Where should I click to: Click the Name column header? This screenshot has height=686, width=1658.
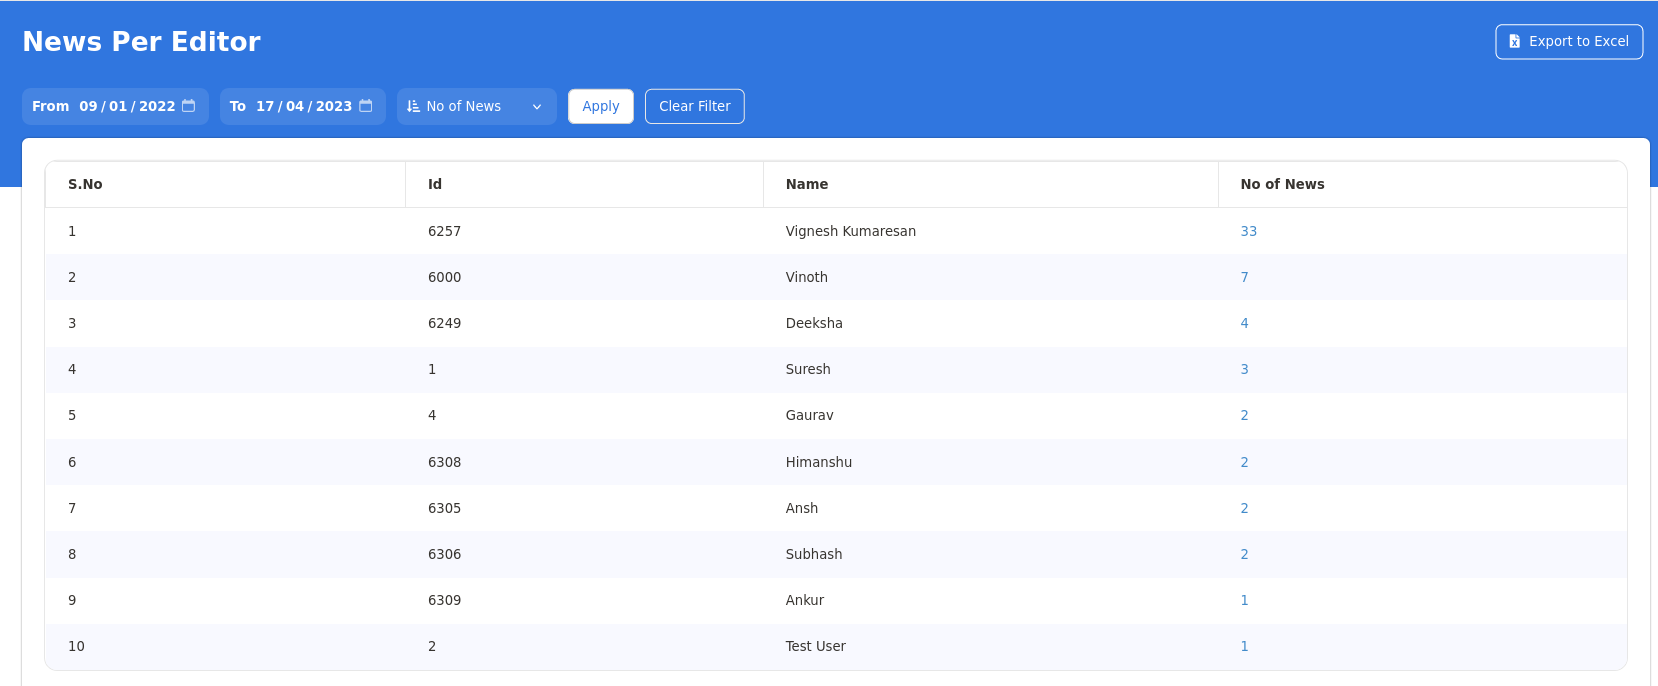tap(806, 184)
